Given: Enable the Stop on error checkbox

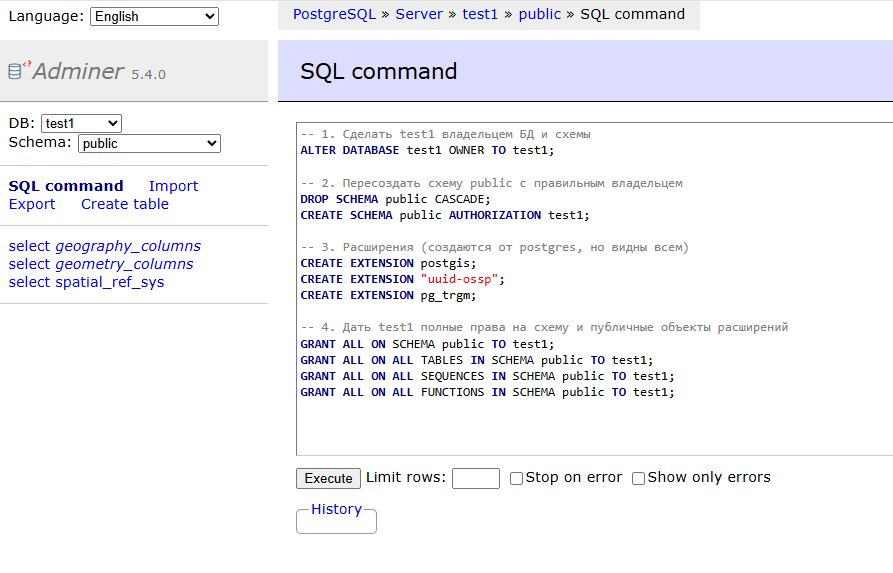Looking at the screenshot, I should pos(517,478).
